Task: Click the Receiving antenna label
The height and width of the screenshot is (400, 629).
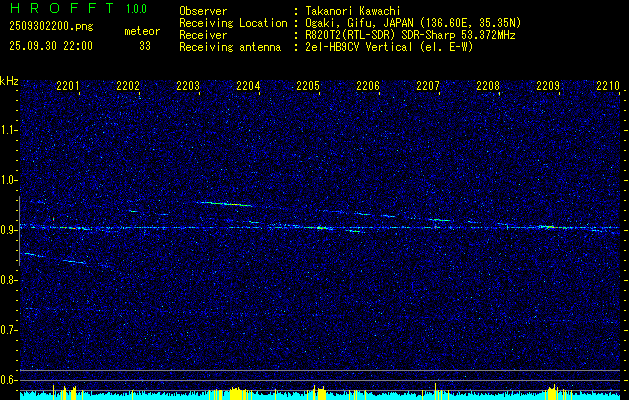Action: tap(230, 47)
